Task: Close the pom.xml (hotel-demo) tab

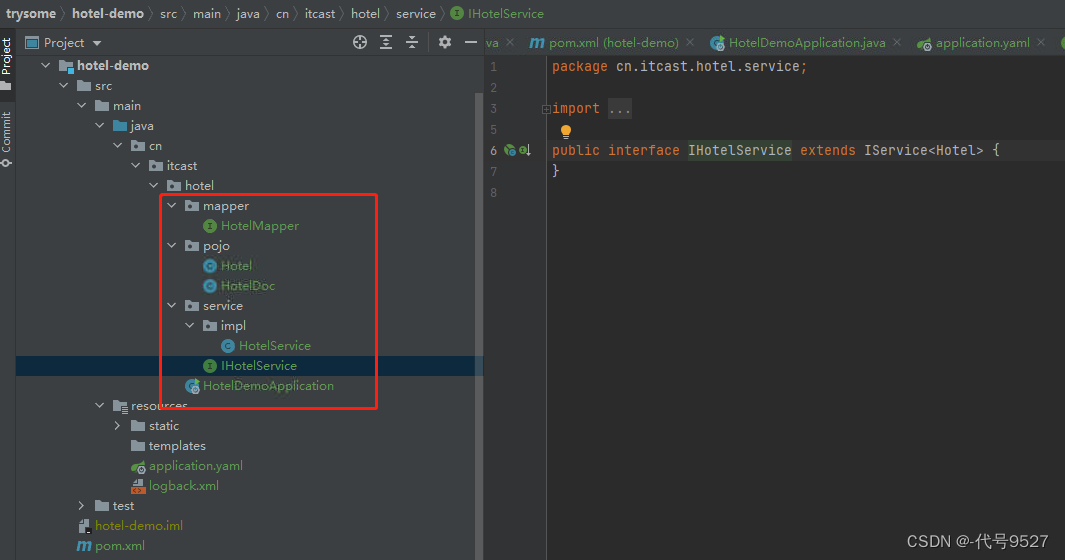Action: click(x=690, y=42)
